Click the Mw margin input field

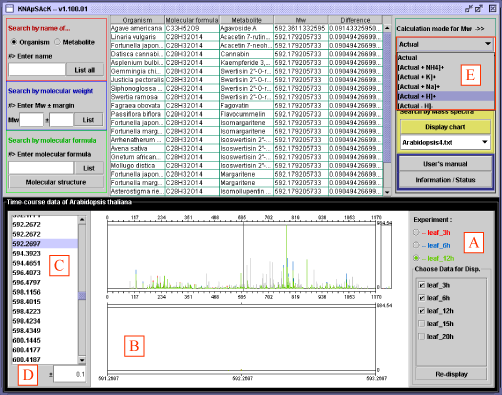point(61,120)
